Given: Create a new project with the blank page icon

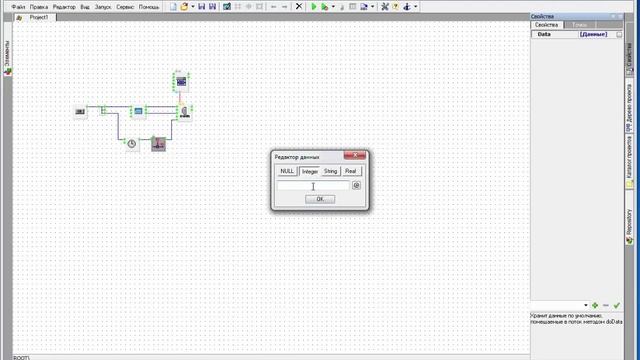Looking at the screenshot, I should click(173, 7).
